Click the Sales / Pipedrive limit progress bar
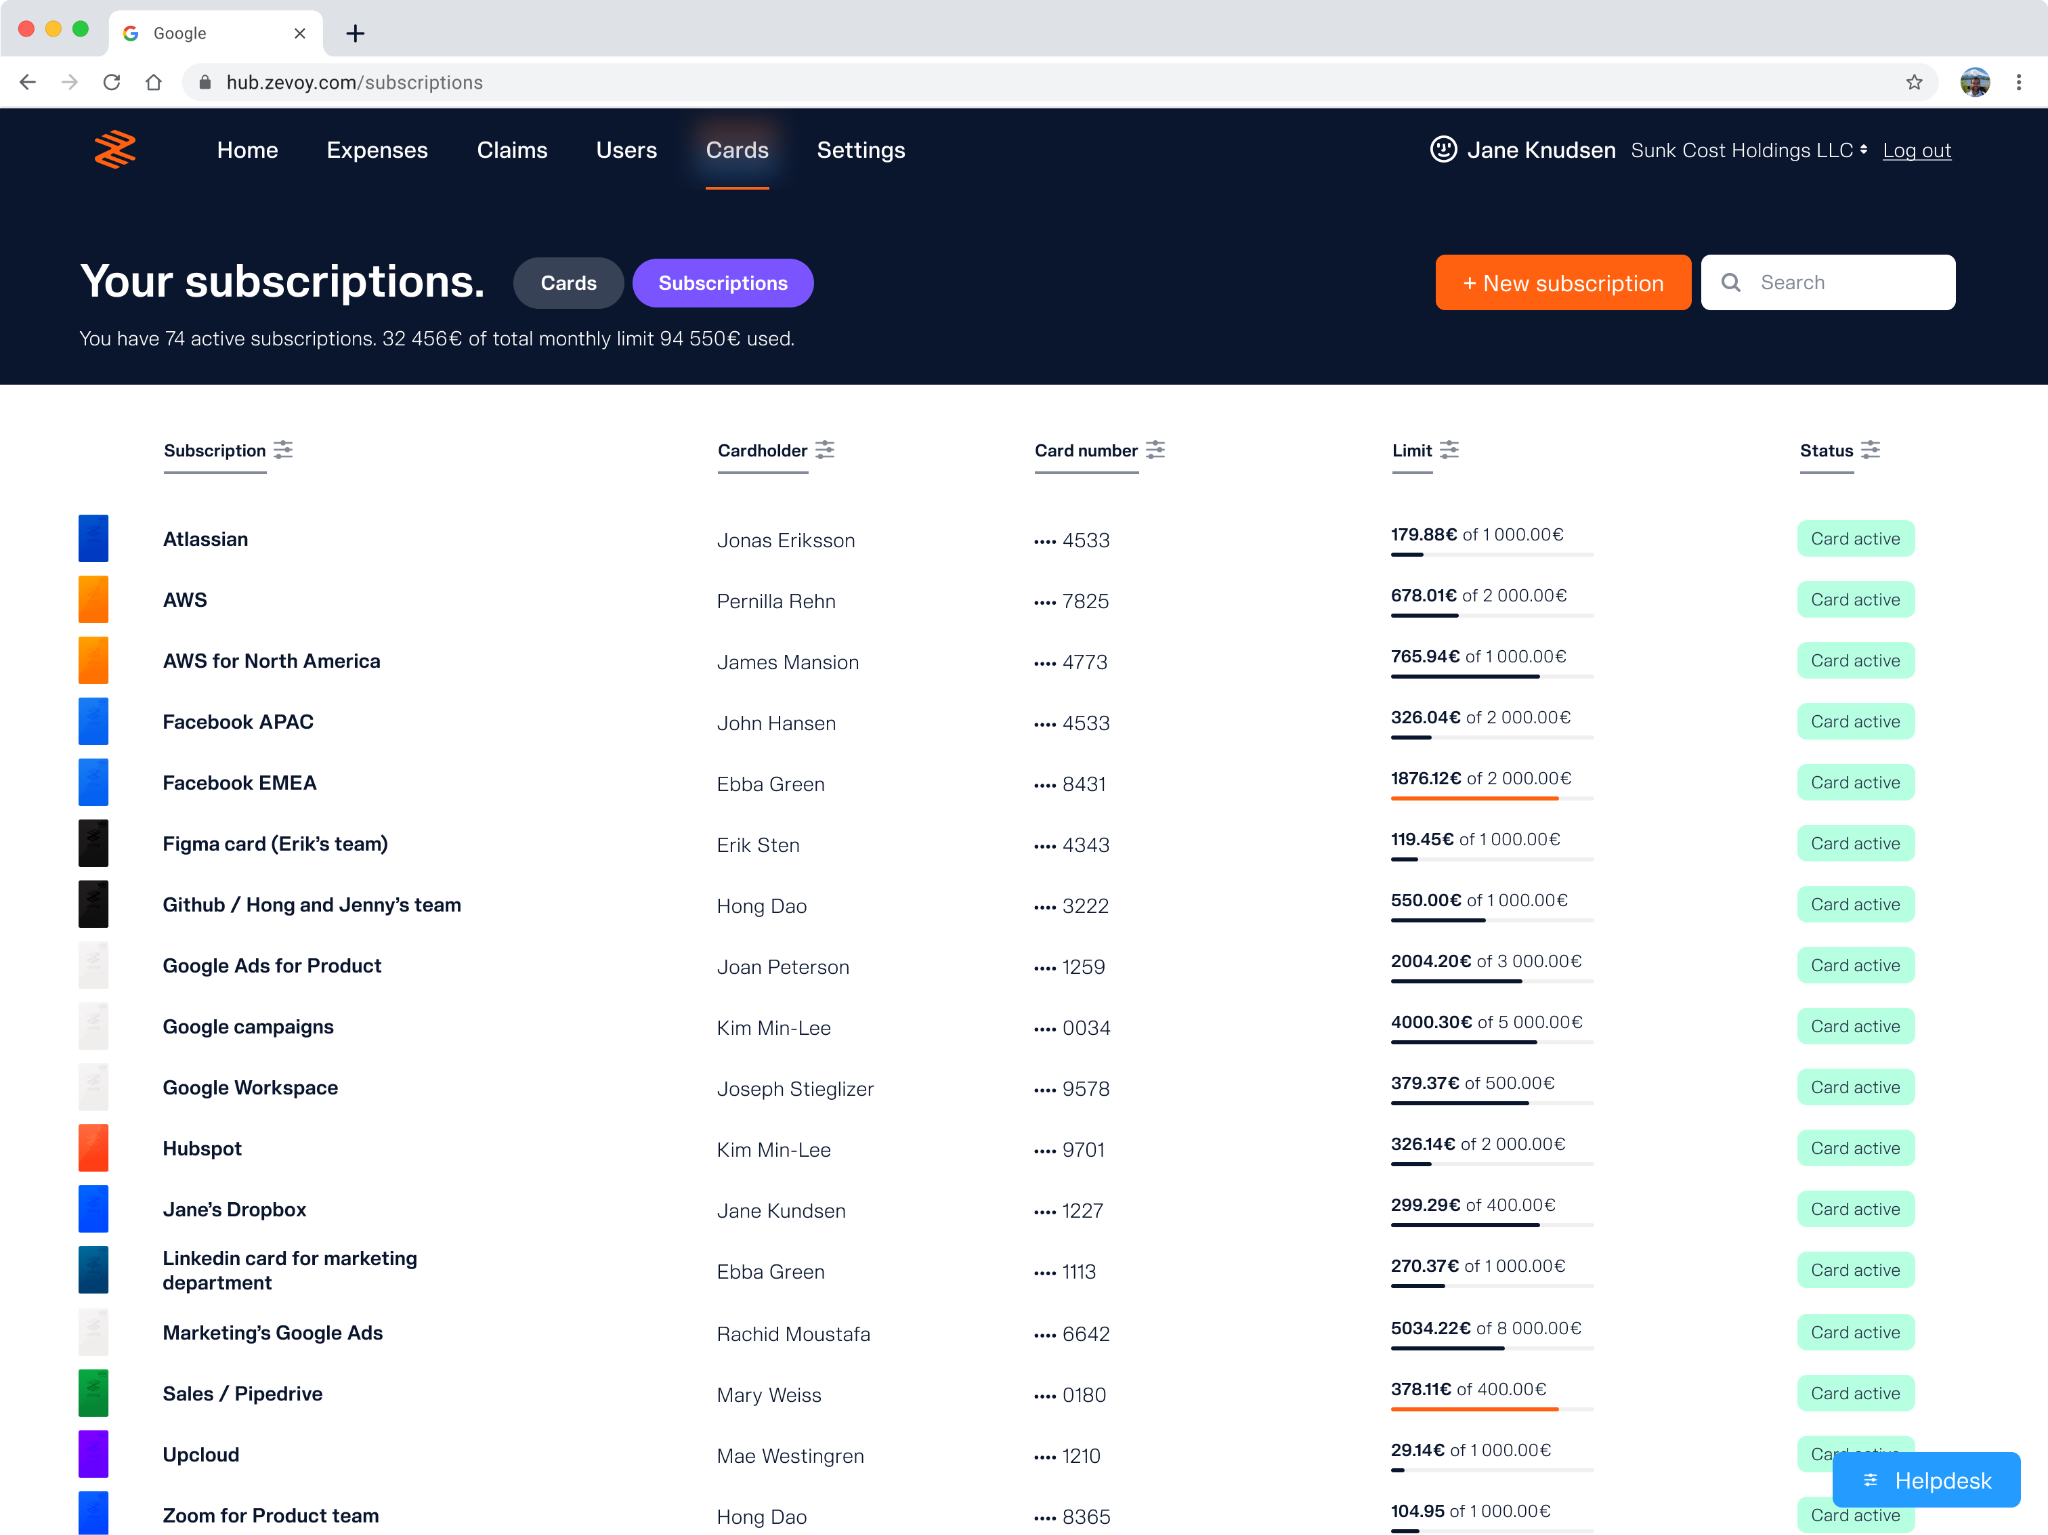 (x=1491, y=1409)
